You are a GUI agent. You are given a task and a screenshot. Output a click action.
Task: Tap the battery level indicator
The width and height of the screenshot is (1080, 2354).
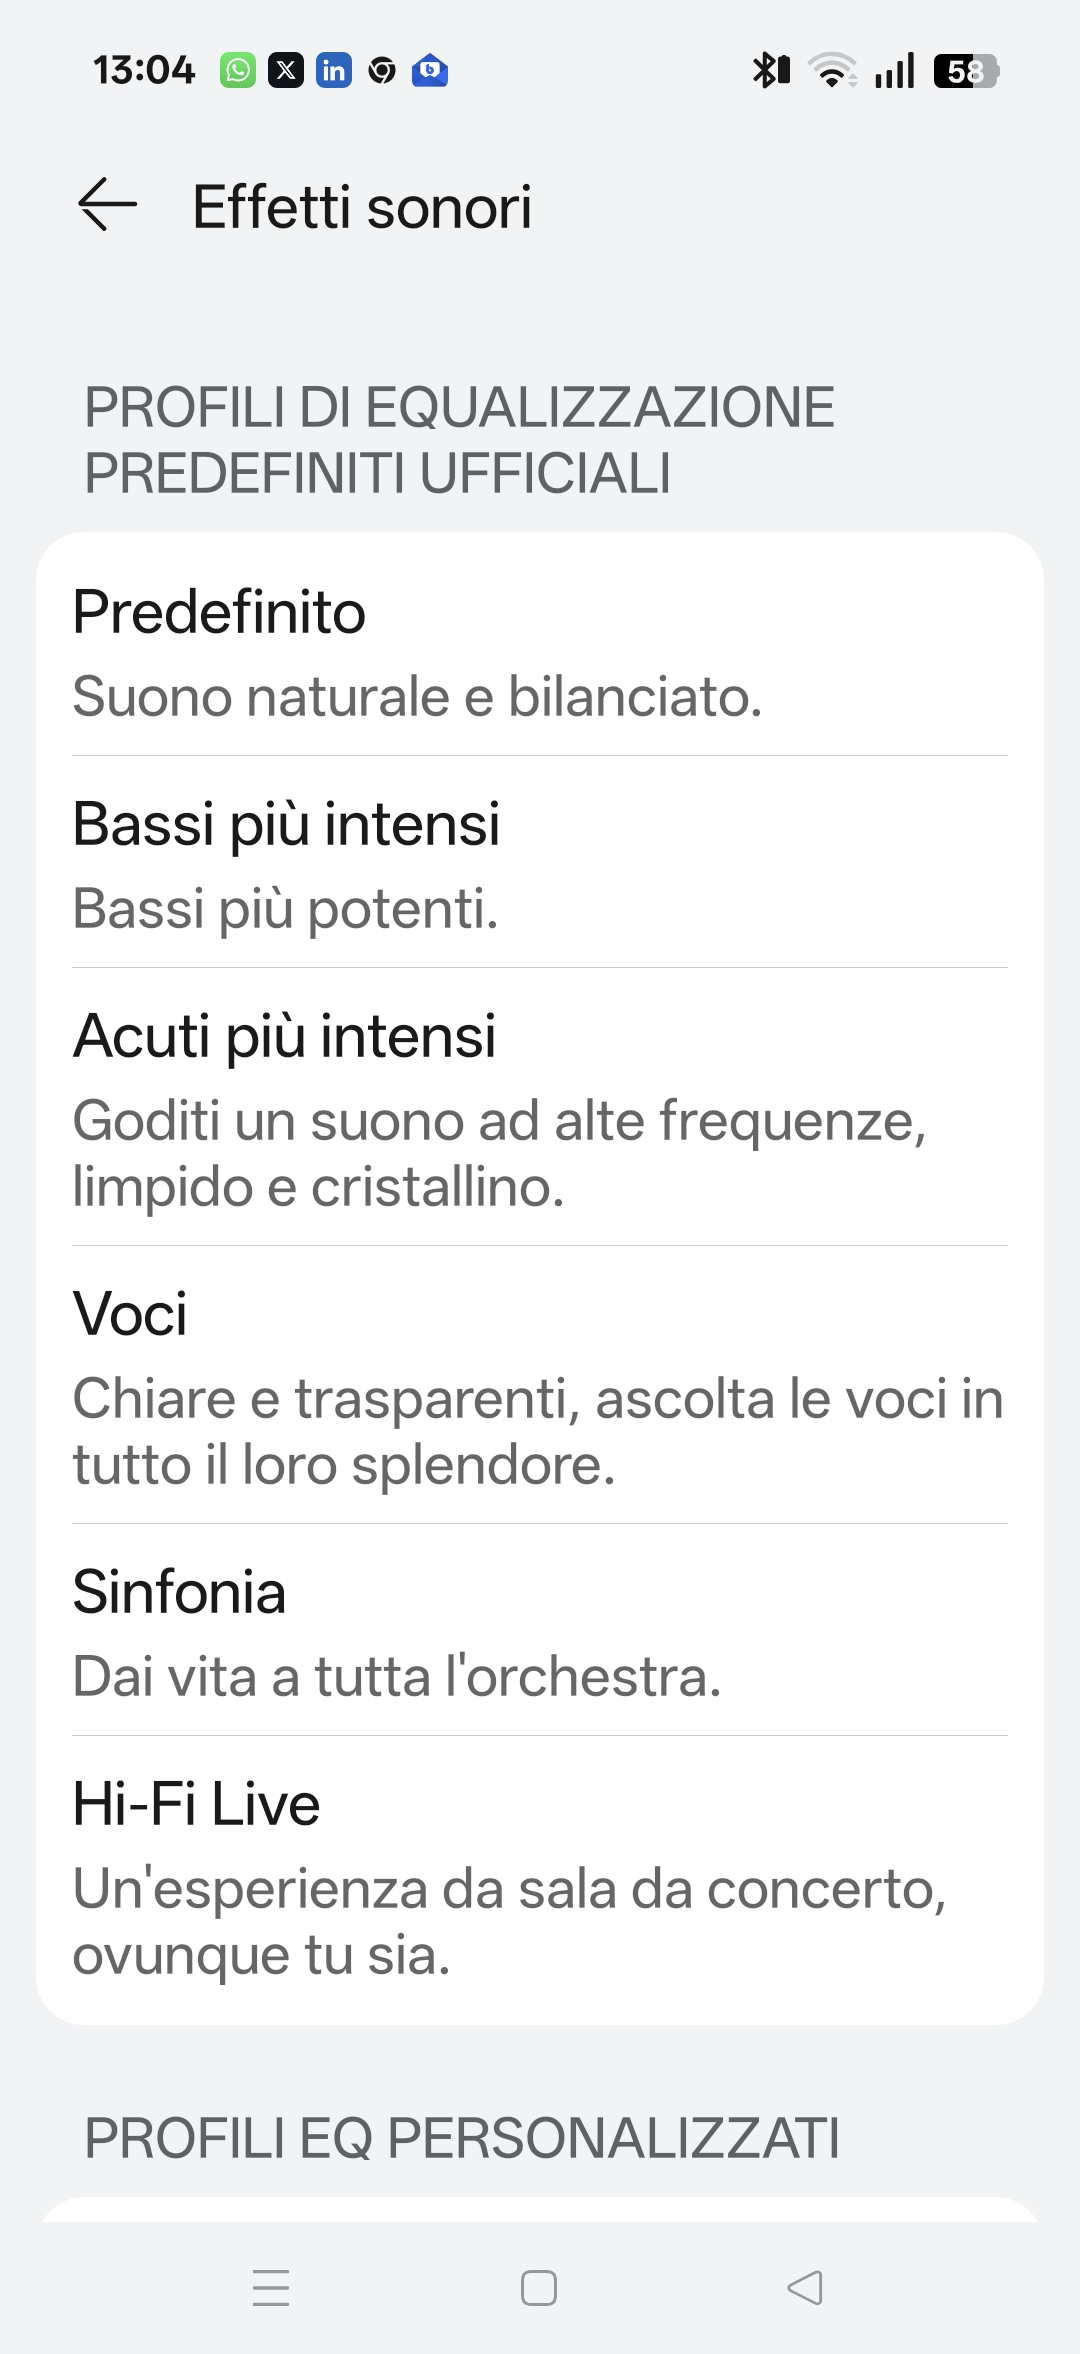point(965,70)
